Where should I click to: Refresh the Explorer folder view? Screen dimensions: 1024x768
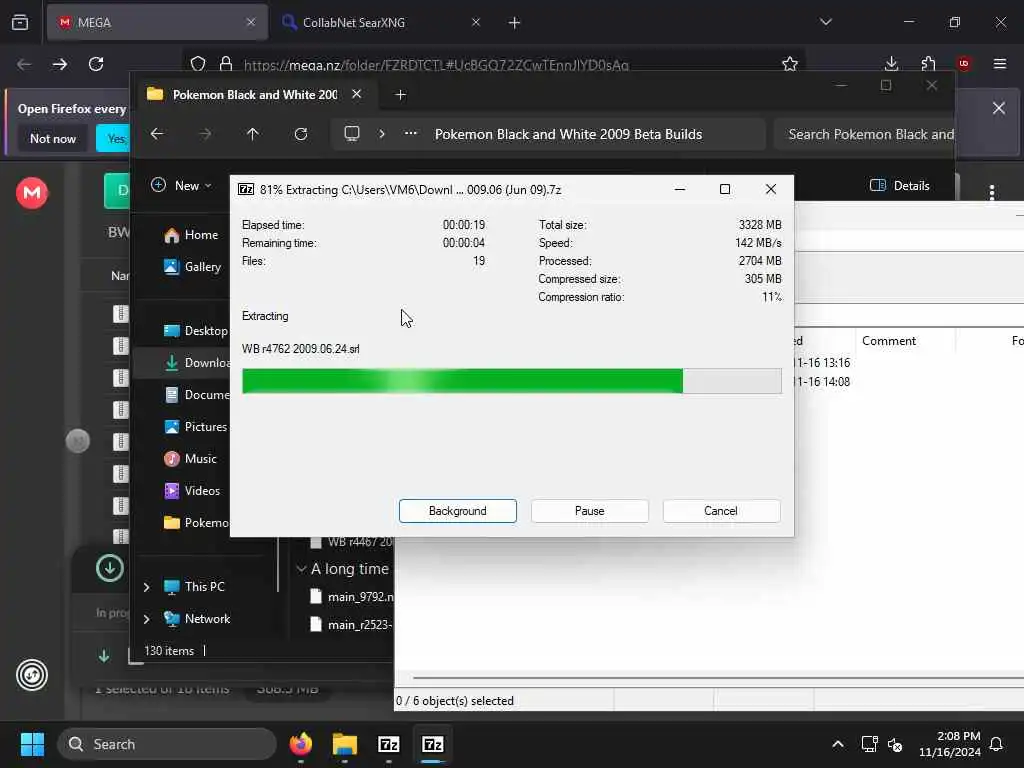(301, 134)
